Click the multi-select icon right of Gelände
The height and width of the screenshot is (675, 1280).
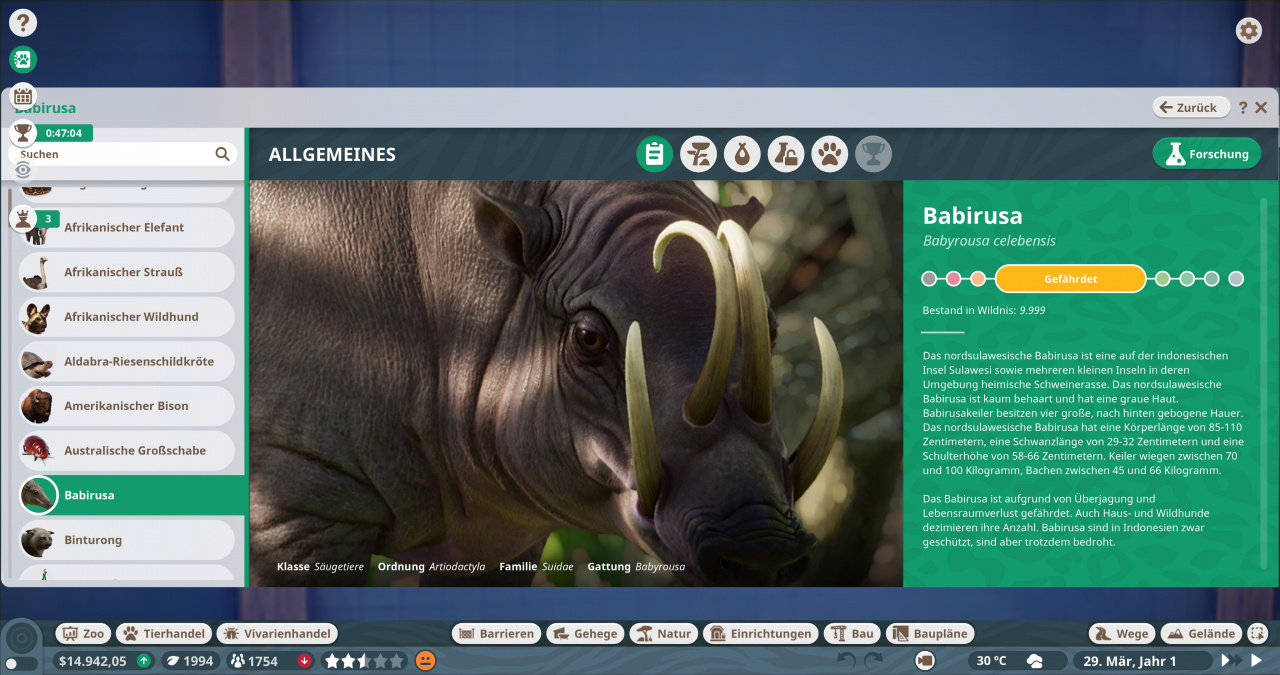(x=1258, y=633)
